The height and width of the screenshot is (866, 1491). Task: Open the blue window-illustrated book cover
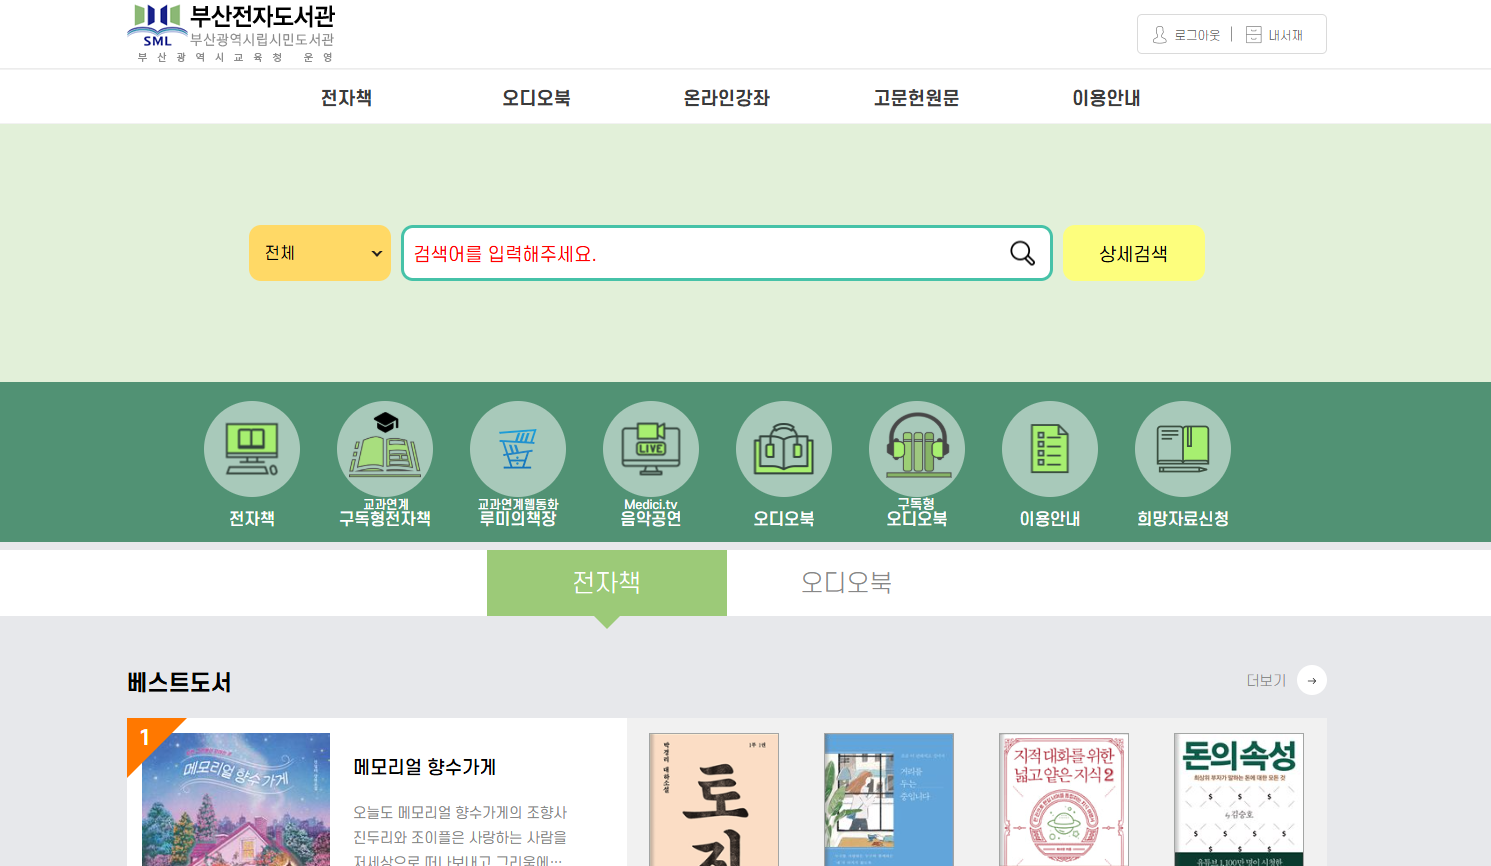[x=889, y=799]
